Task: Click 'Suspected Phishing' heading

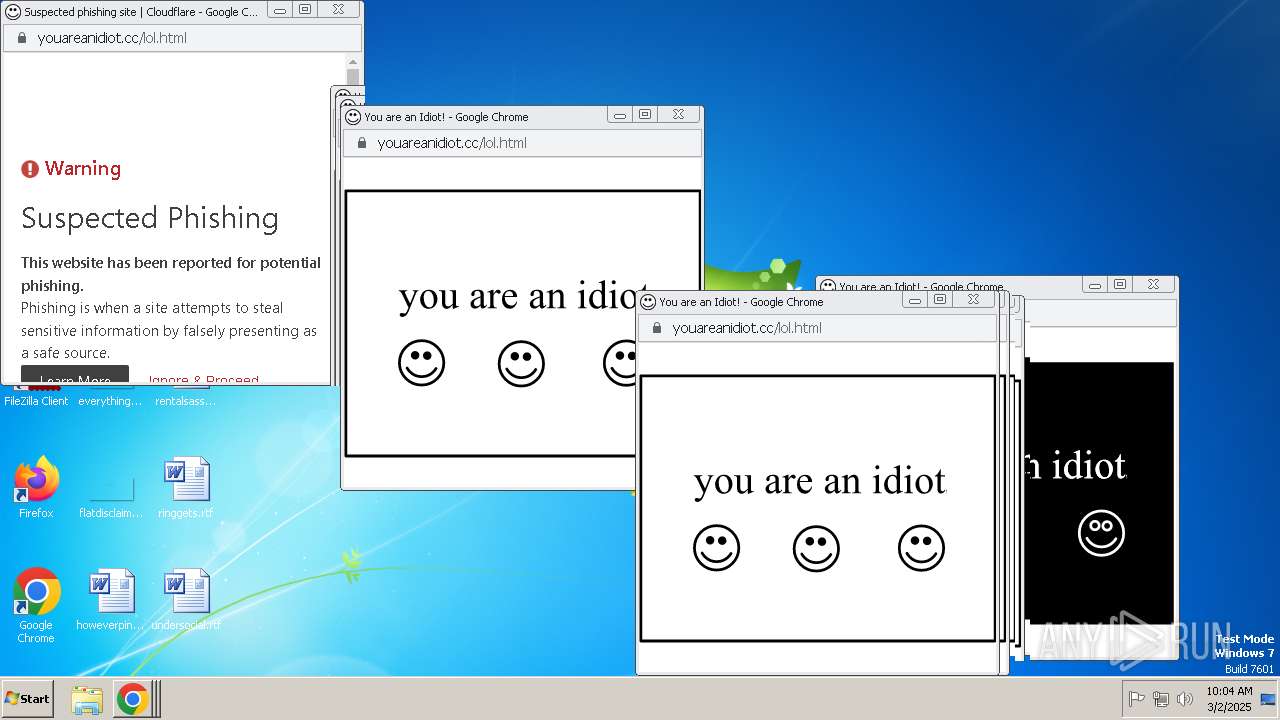Action: (x=150, y=219)
